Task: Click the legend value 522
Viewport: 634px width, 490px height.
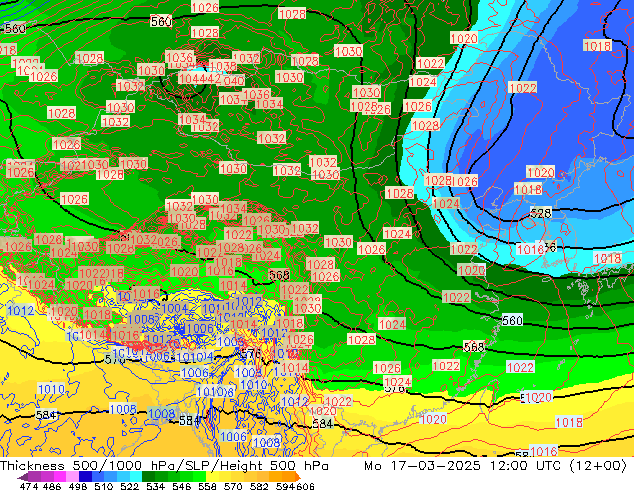Action: pos(129,486)
